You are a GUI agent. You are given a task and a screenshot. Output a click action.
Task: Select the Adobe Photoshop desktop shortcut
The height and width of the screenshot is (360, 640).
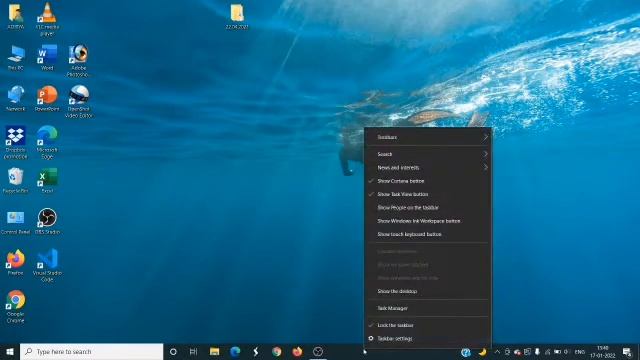pyautogui.click(x=78, y=61)
